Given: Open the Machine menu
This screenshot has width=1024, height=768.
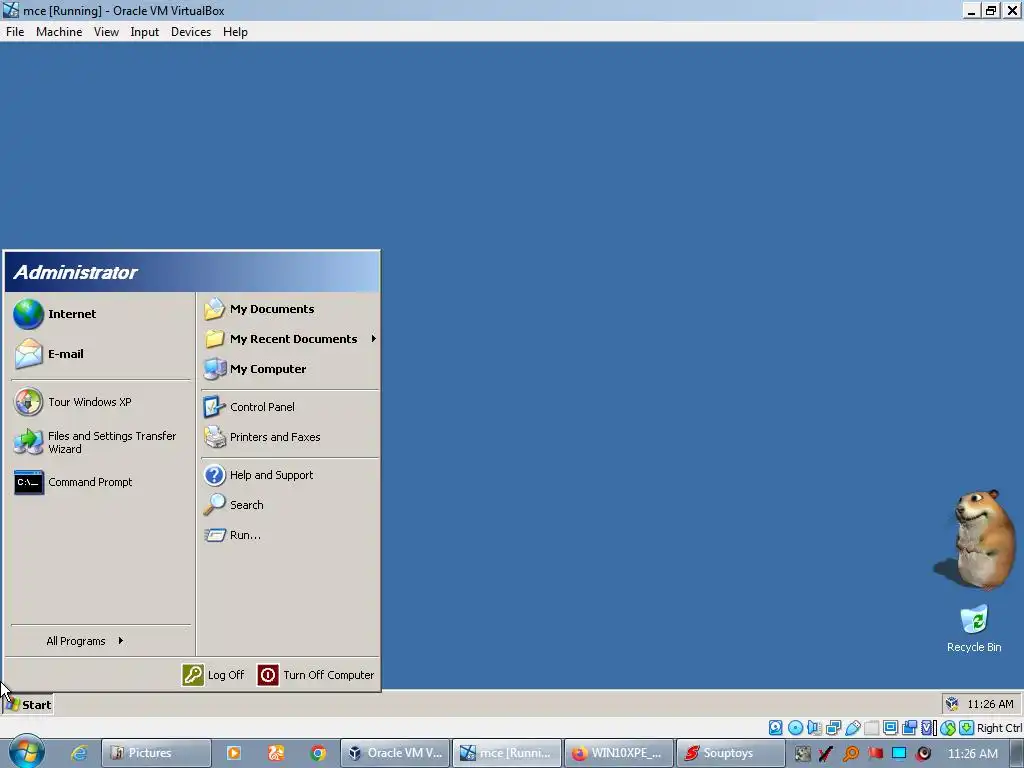Looking at the screenshot, I should tap(59, 32).
